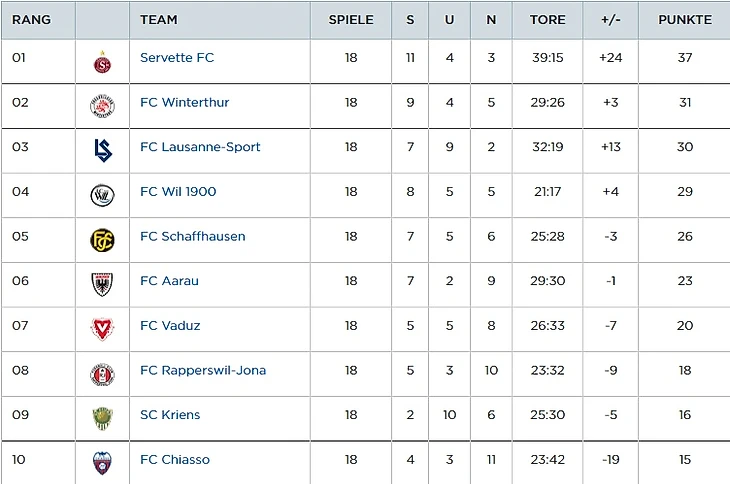Click the SC Kriens club crest
The image size is (730, 484).
coord(102,418)
